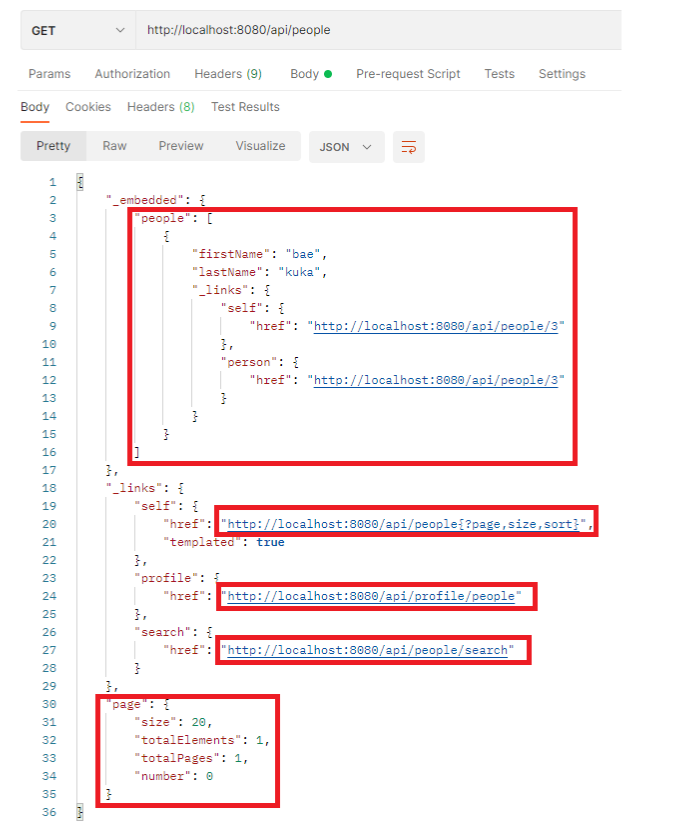Click the request URL input field
Screen dimensions: 690x835
[x=379, y=30]
